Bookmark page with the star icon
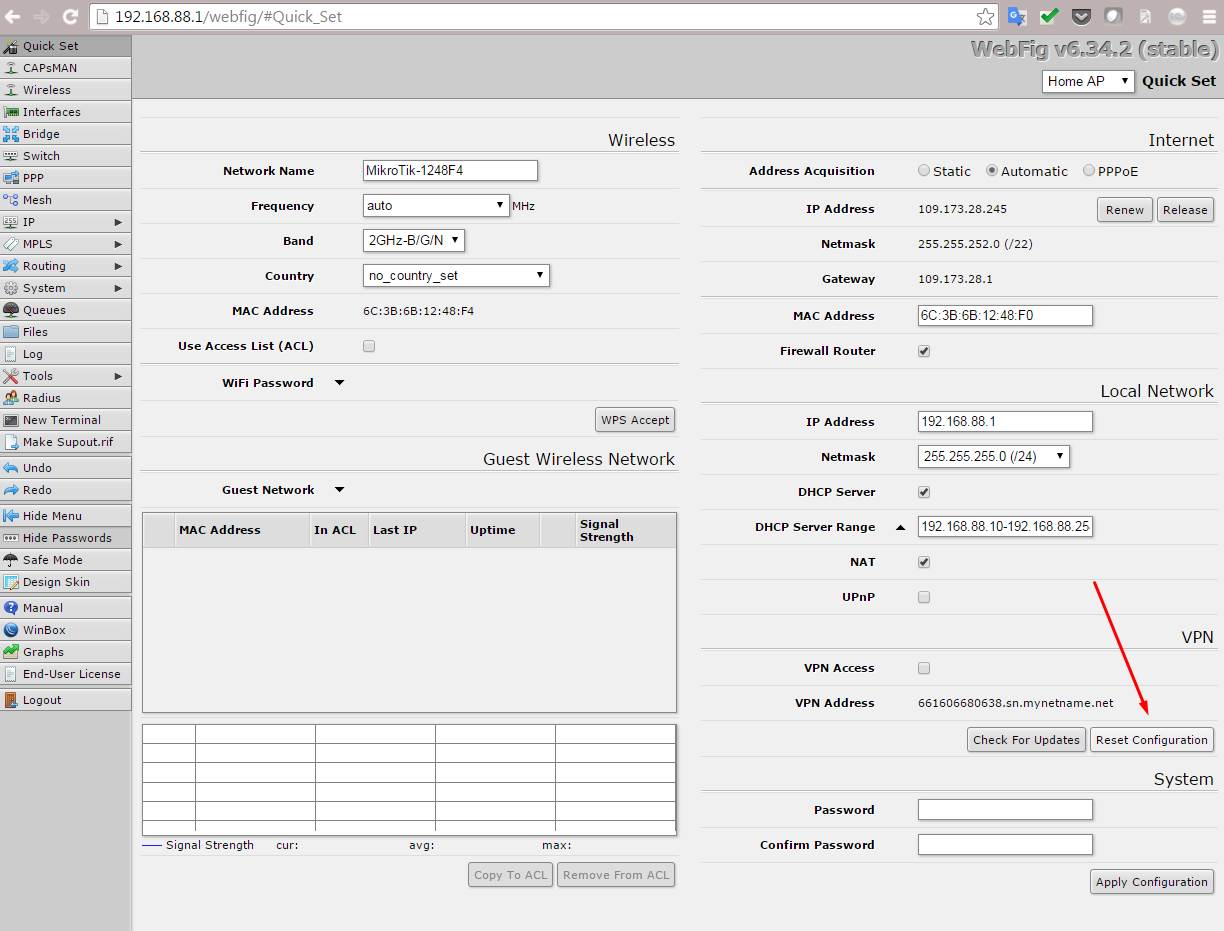This screenshot has height=931, width=1224. (x=985, y=17)
